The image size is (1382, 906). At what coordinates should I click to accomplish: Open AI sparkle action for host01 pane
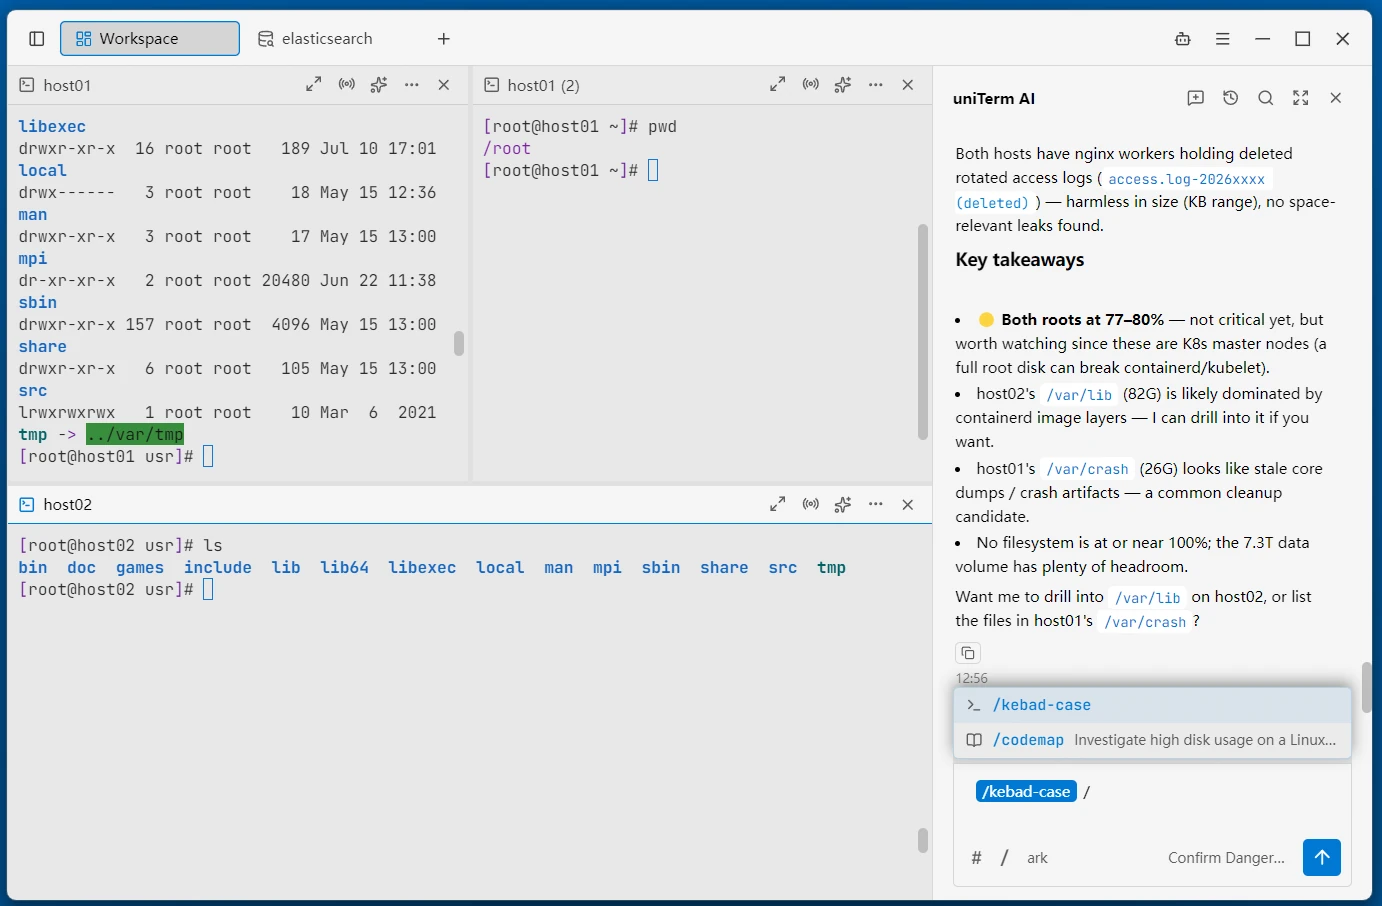[379, 85]
